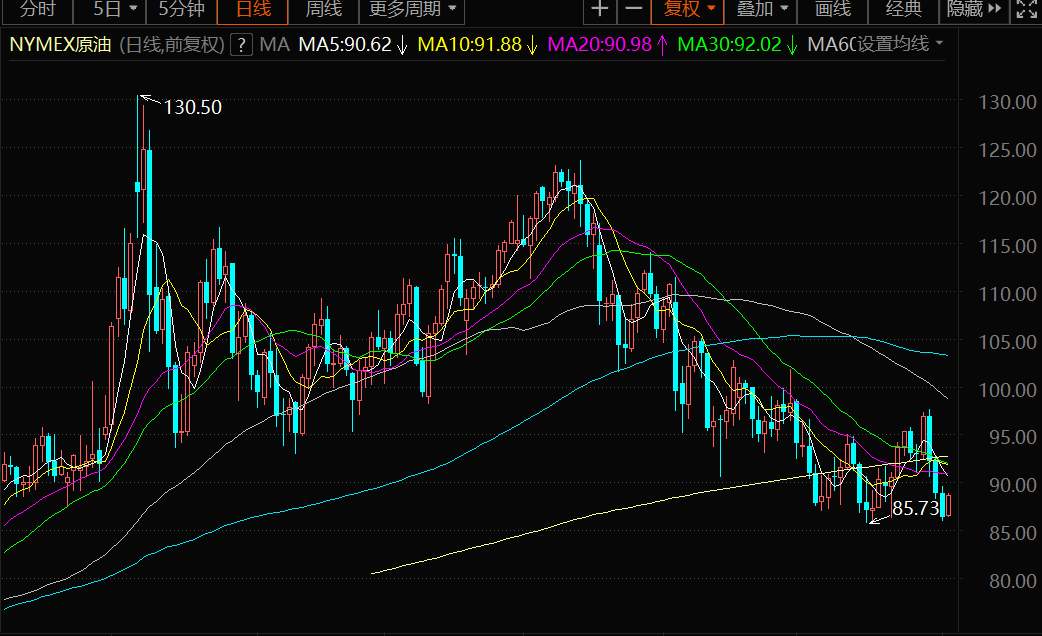Expand the 叠加 overlay dropdown
The width and height of the screenshot is (1042, 636).
point(762,9)
